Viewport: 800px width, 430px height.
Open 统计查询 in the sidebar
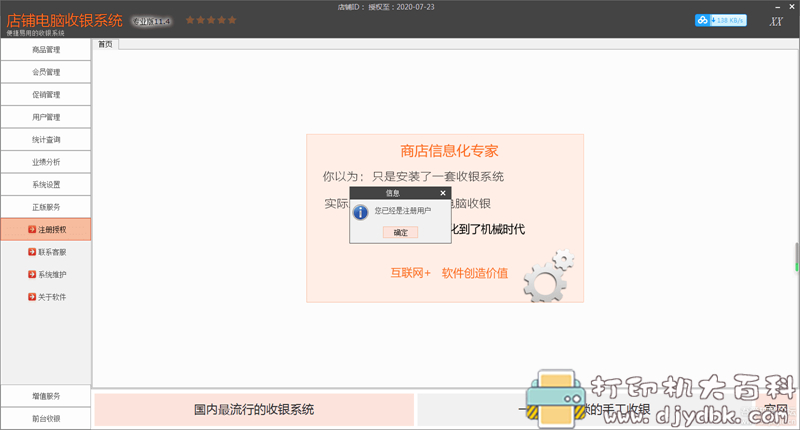click(46, 139)
